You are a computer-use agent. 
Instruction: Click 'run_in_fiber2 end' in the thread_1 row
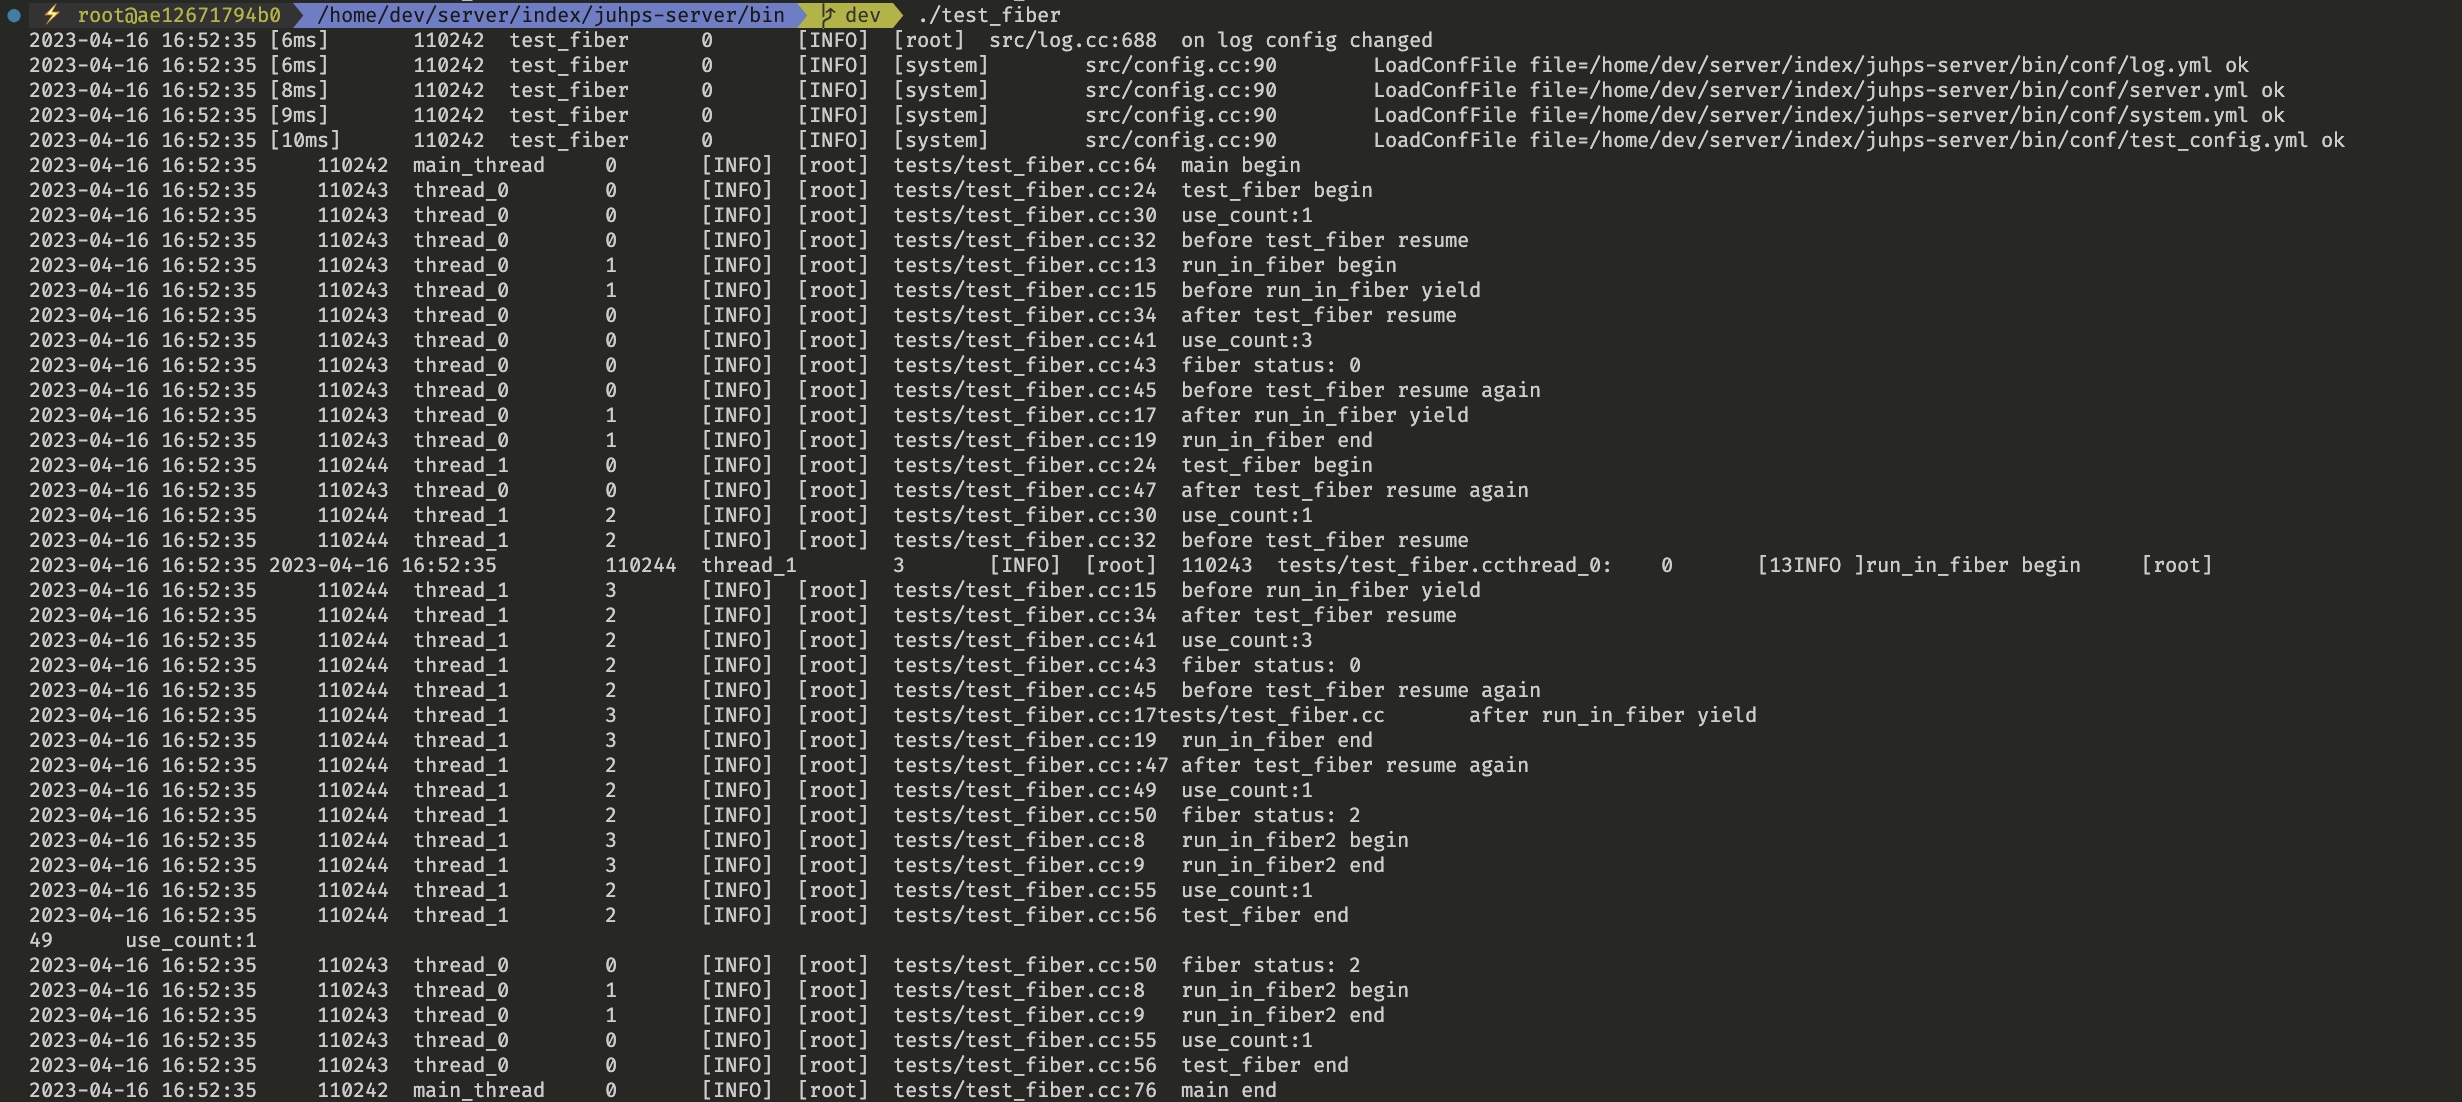pos(1282,865)
